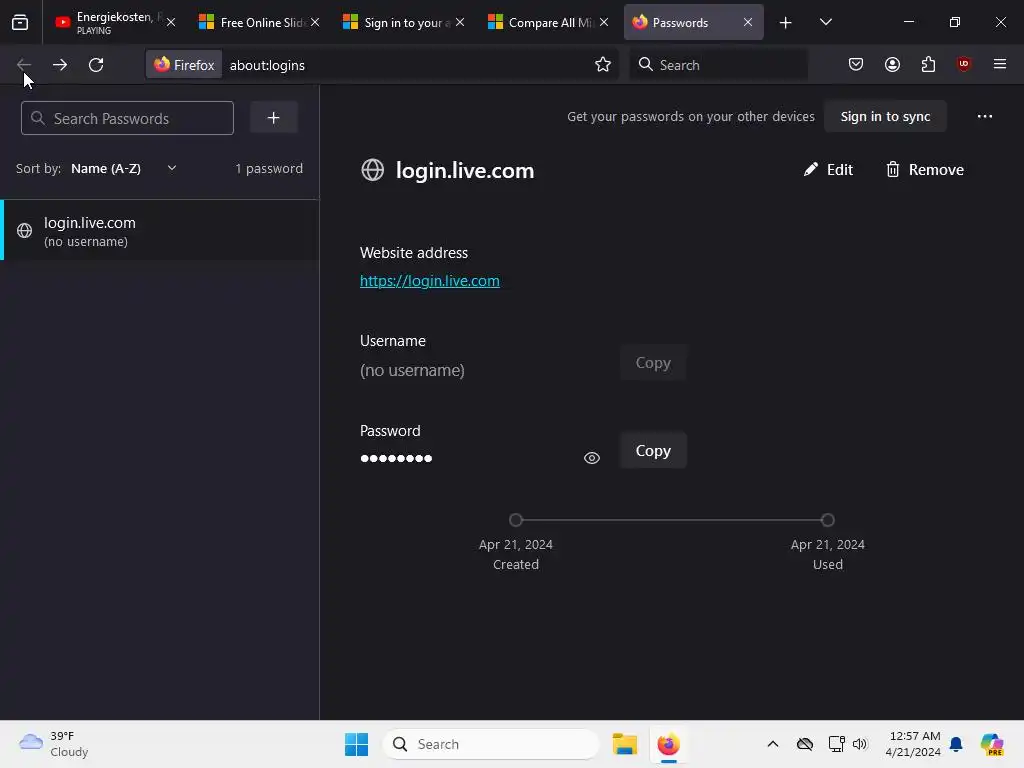Click the Windows taskbar Search box

click(491, 744)
